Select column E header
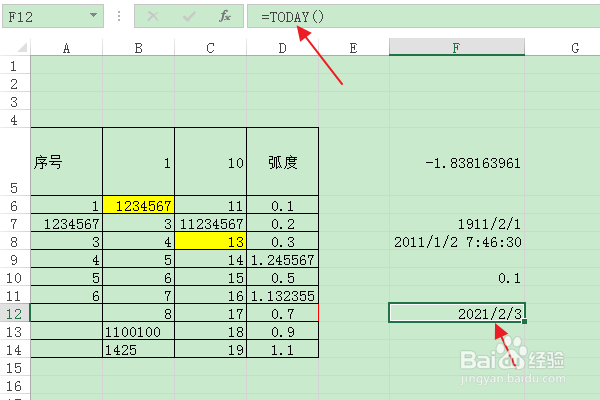The height and width of the screenshot is (400, 600). 354,48
